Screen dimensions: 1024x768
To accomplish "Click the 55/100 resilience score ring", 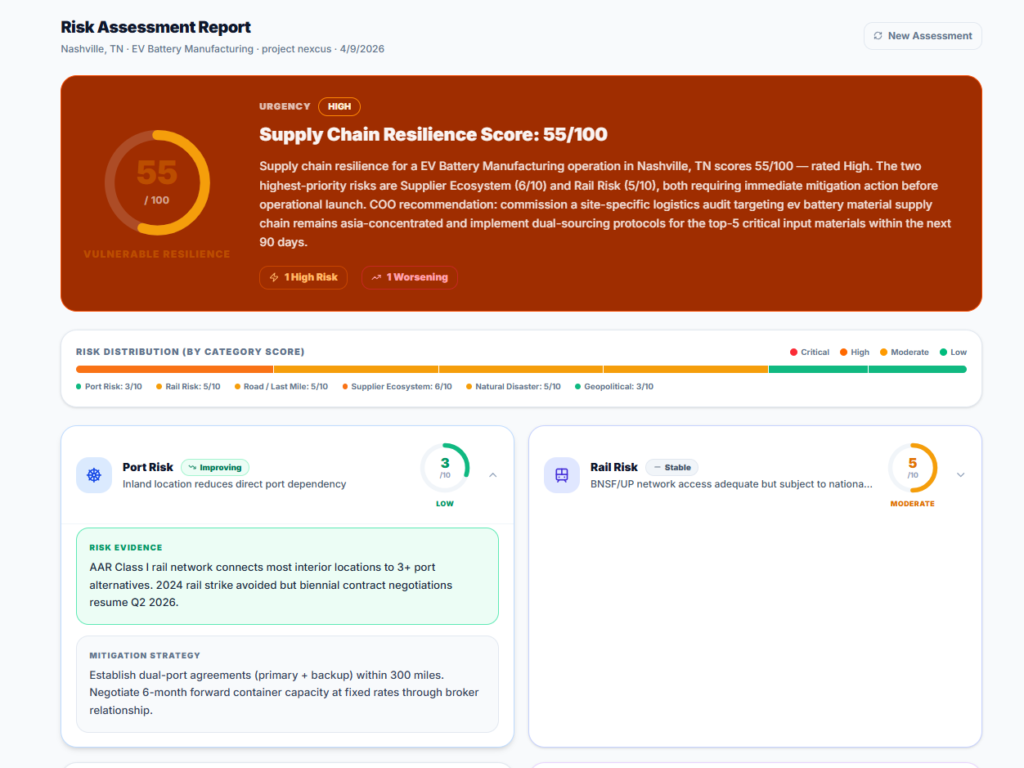I will click(157, 183).
